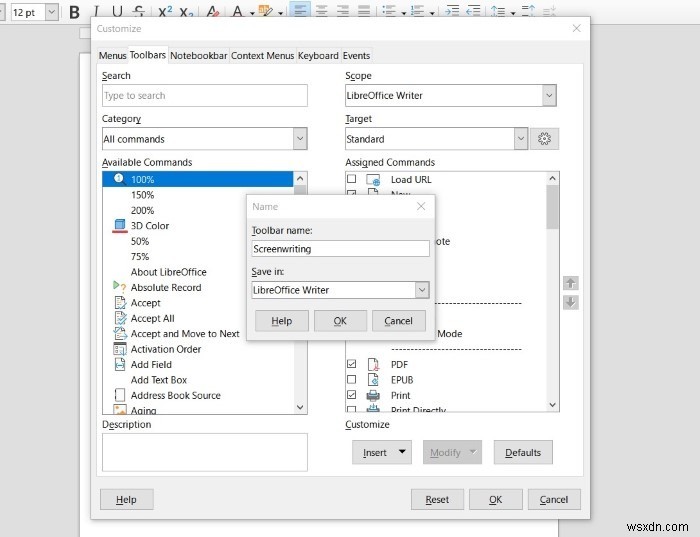Screen dimensions: 700x537
Task: Select Accept and Move to Next command
Action: point(185,334)
